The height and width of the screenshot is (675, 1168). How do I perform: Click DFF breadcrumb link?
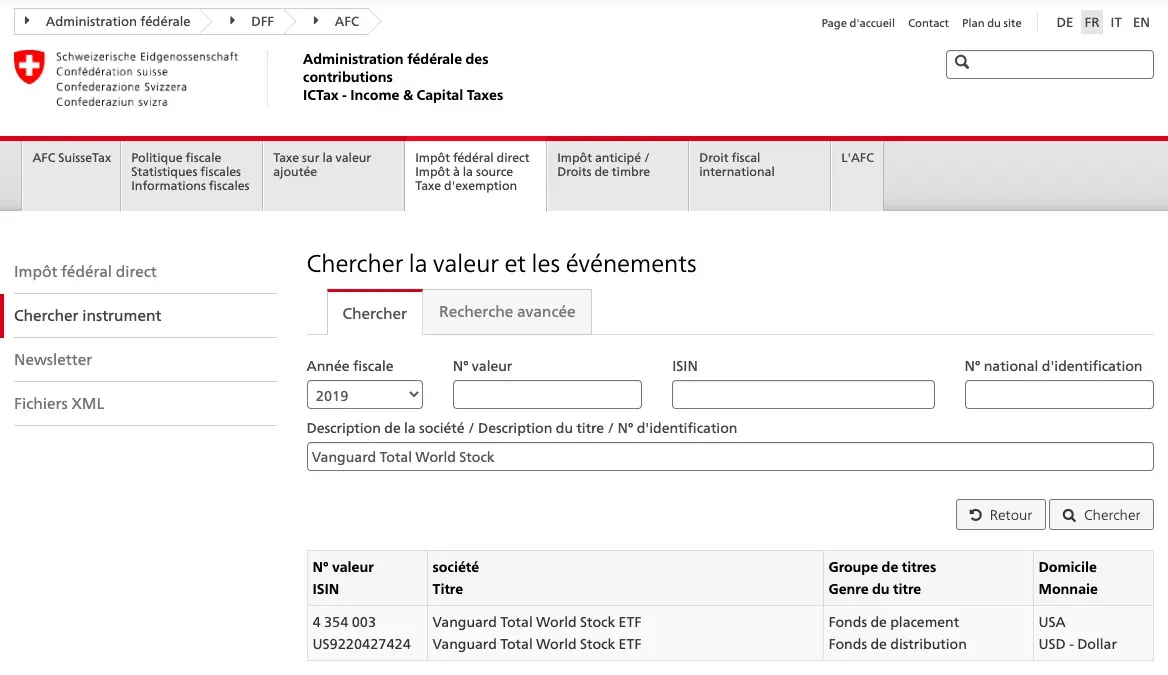(x=262, y=22)
